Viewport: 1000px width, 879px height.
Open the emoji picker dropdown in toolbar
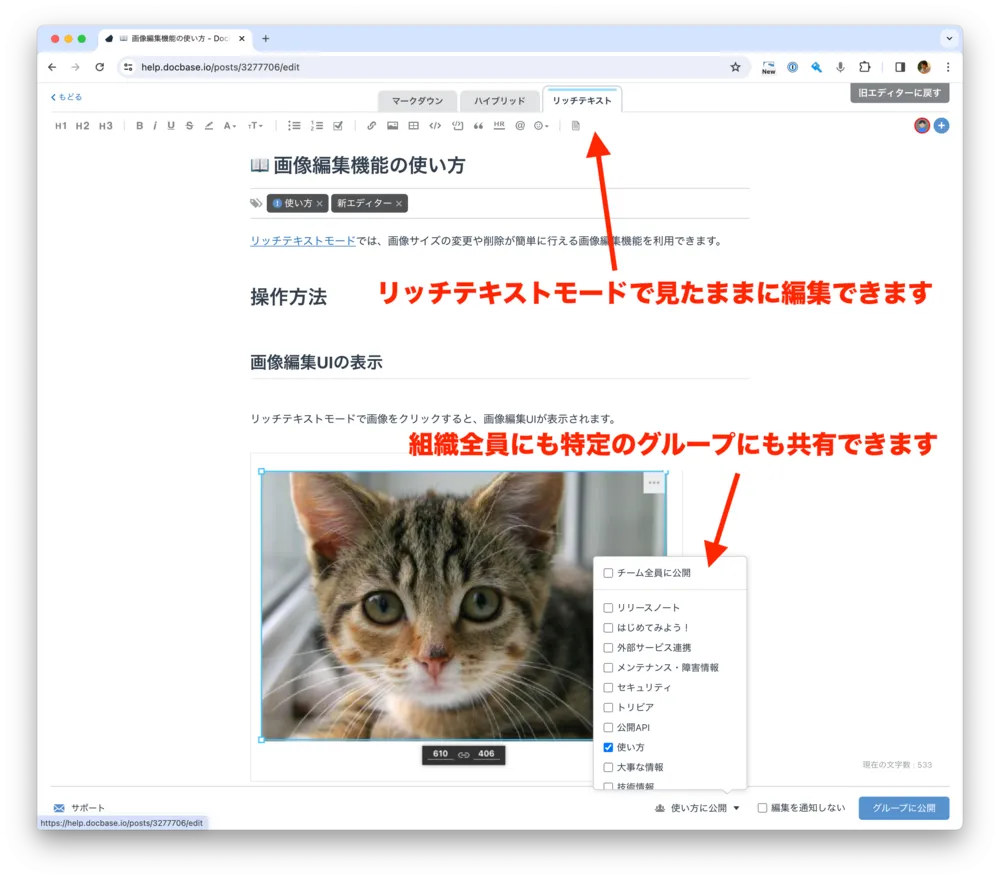(x=541, y=126)
